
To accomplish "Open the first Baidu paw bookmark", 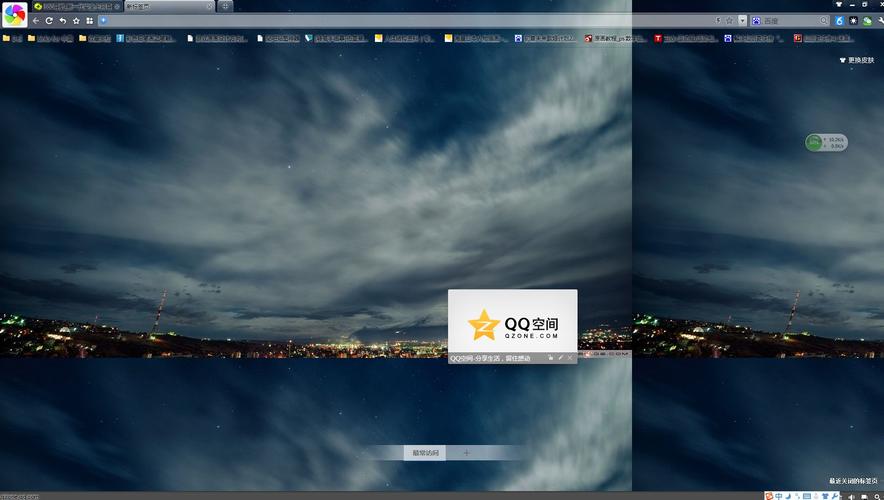I will pyautogui.click(x=546, y=38).
